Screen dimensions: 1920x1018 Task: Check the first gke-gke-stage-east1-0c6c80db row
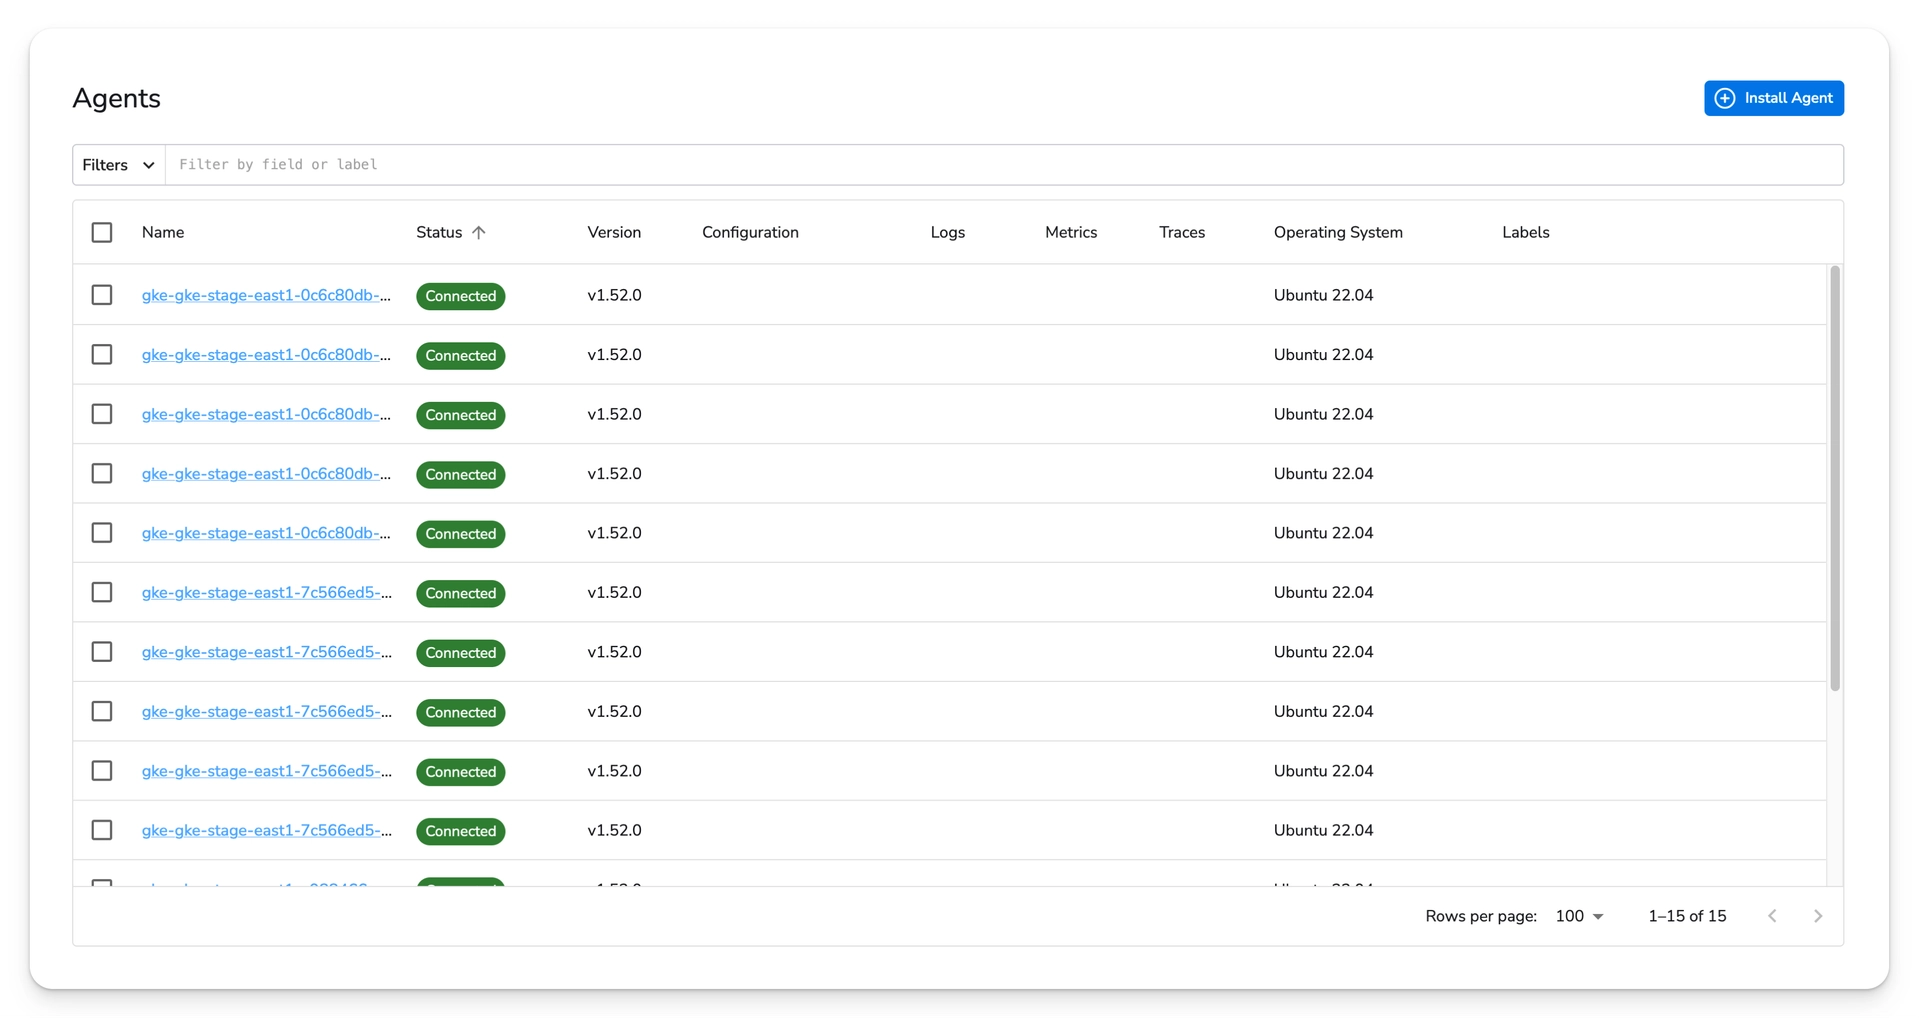point(102,295)
